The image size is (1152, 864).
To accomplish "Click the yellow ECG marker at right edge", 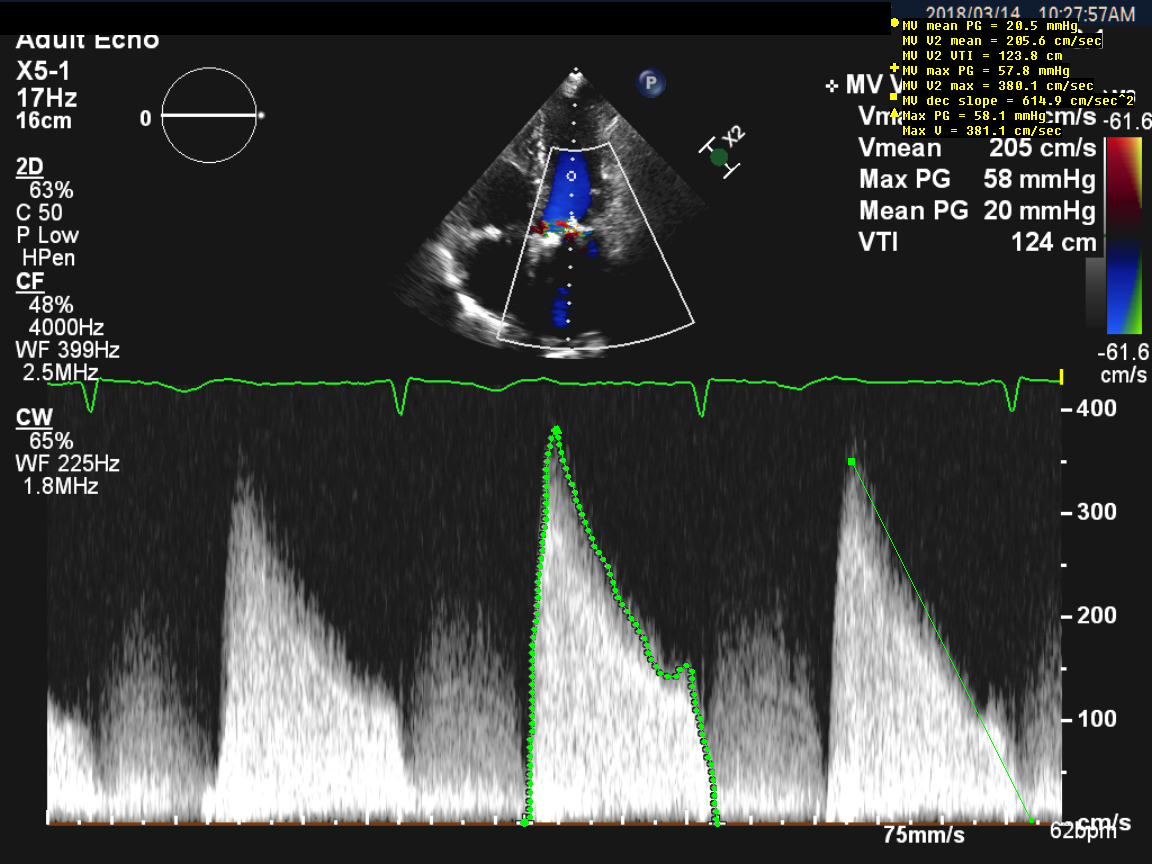I will point(1061,377).
